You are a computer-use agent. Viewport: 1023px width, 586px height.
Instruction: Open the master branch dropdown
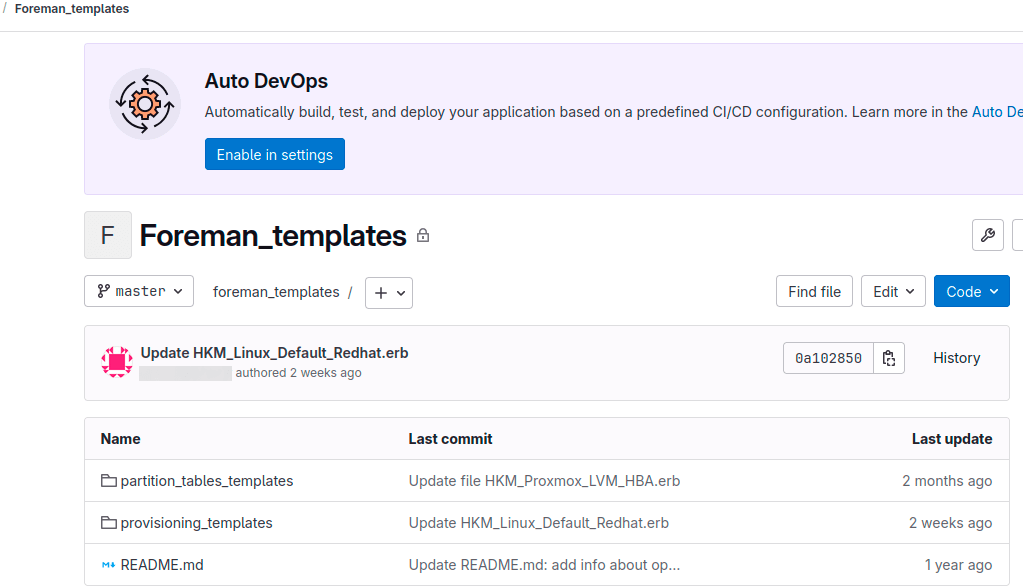click(x=139, y=291)
